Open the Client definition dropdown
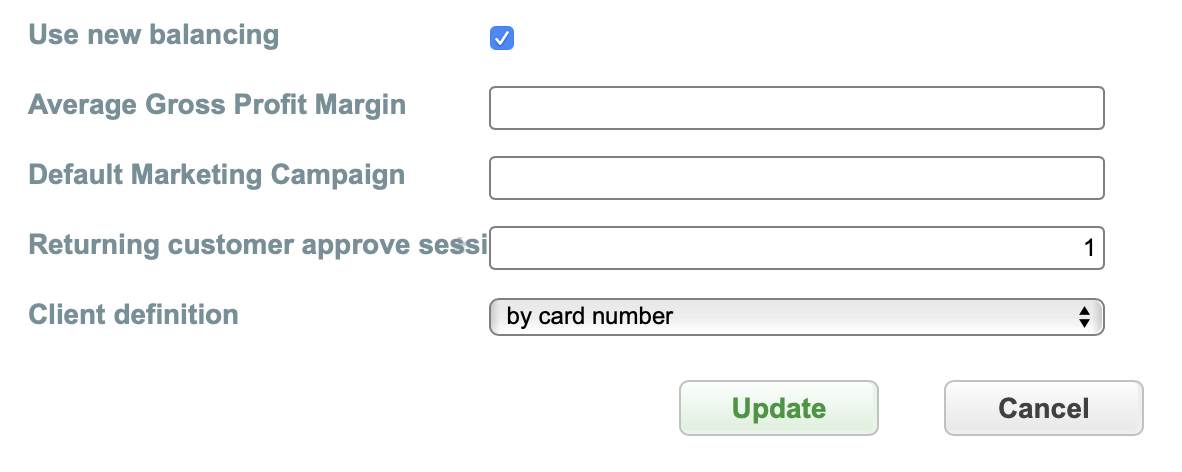Screen dimensions: 1182x472 [796, 317]
